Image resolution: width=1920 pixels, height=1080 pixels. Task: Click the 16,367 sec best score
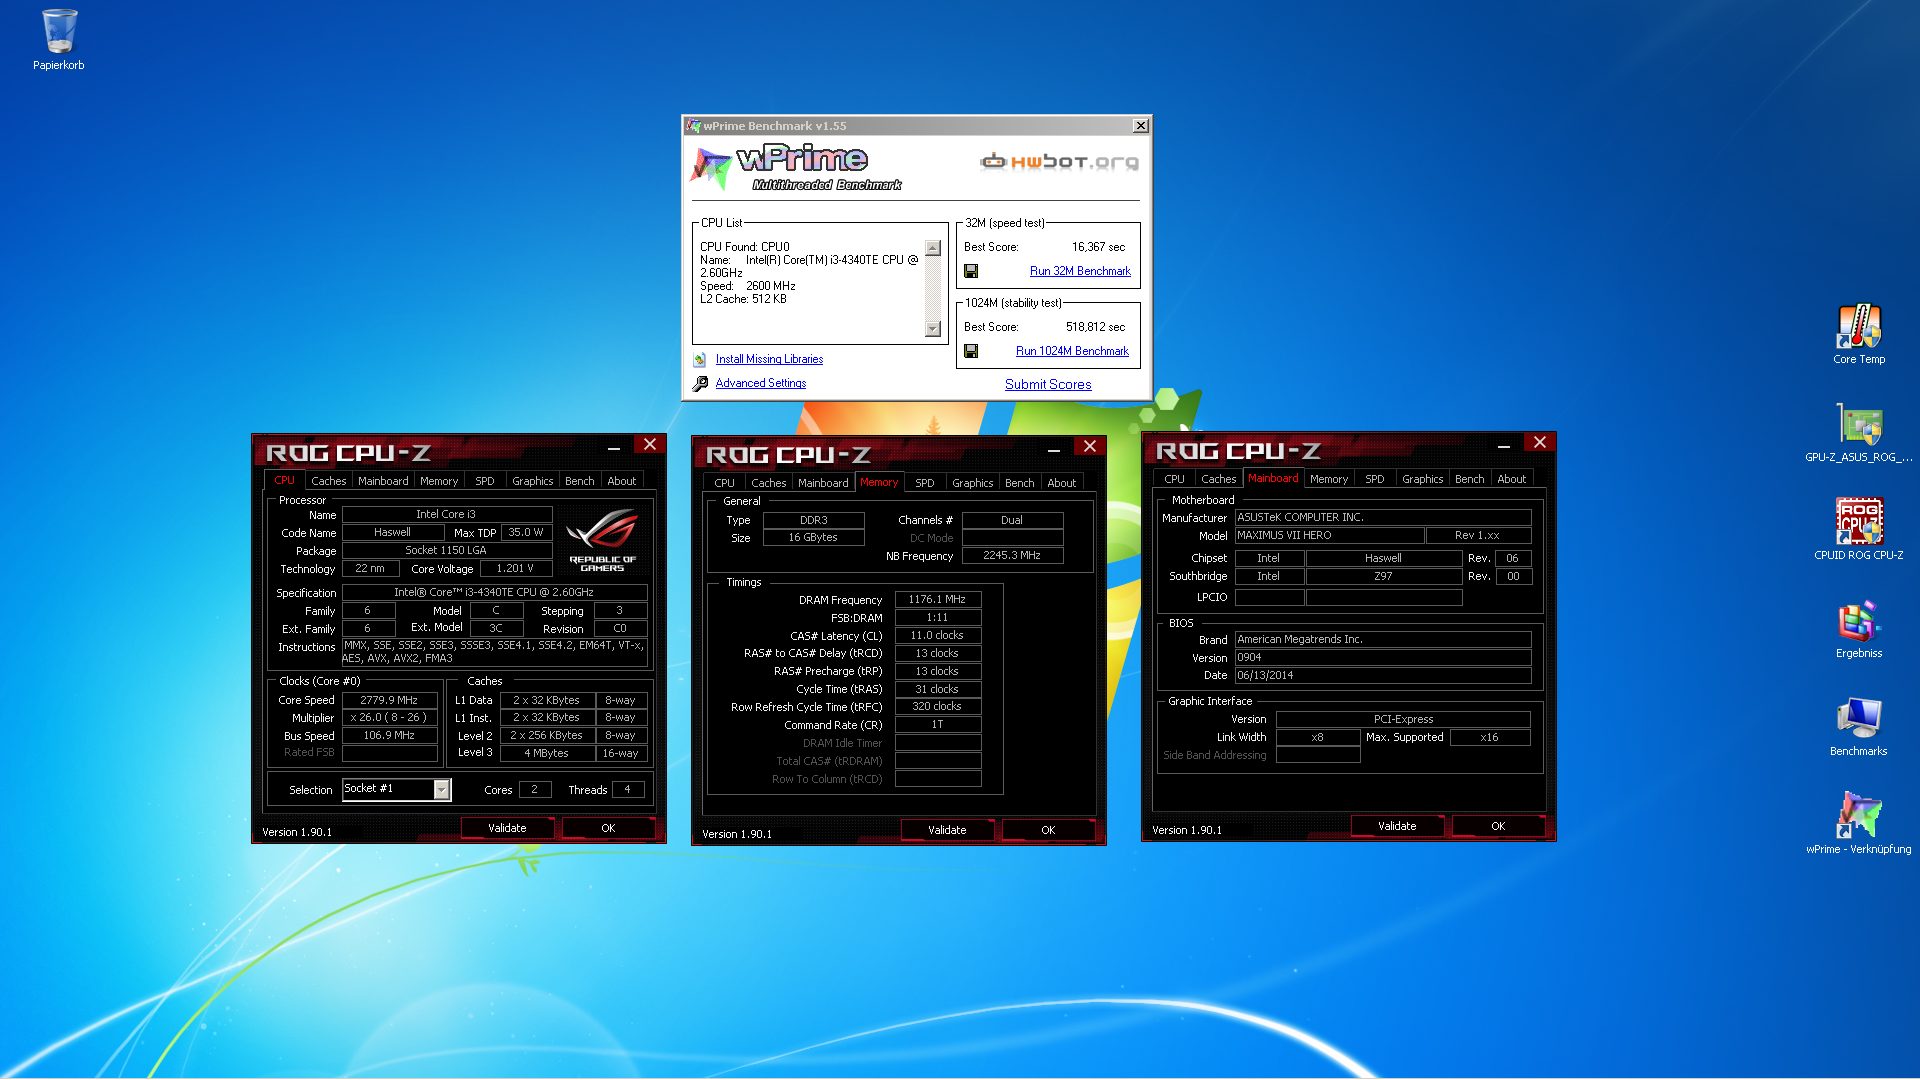tap(1098, 247)
